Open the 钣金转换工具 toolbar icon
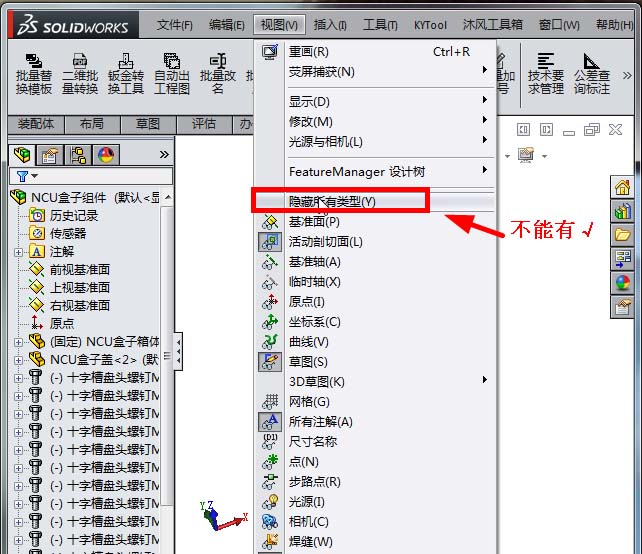The image size is (642, 554). pyautogui.click(x=126, y=75)
